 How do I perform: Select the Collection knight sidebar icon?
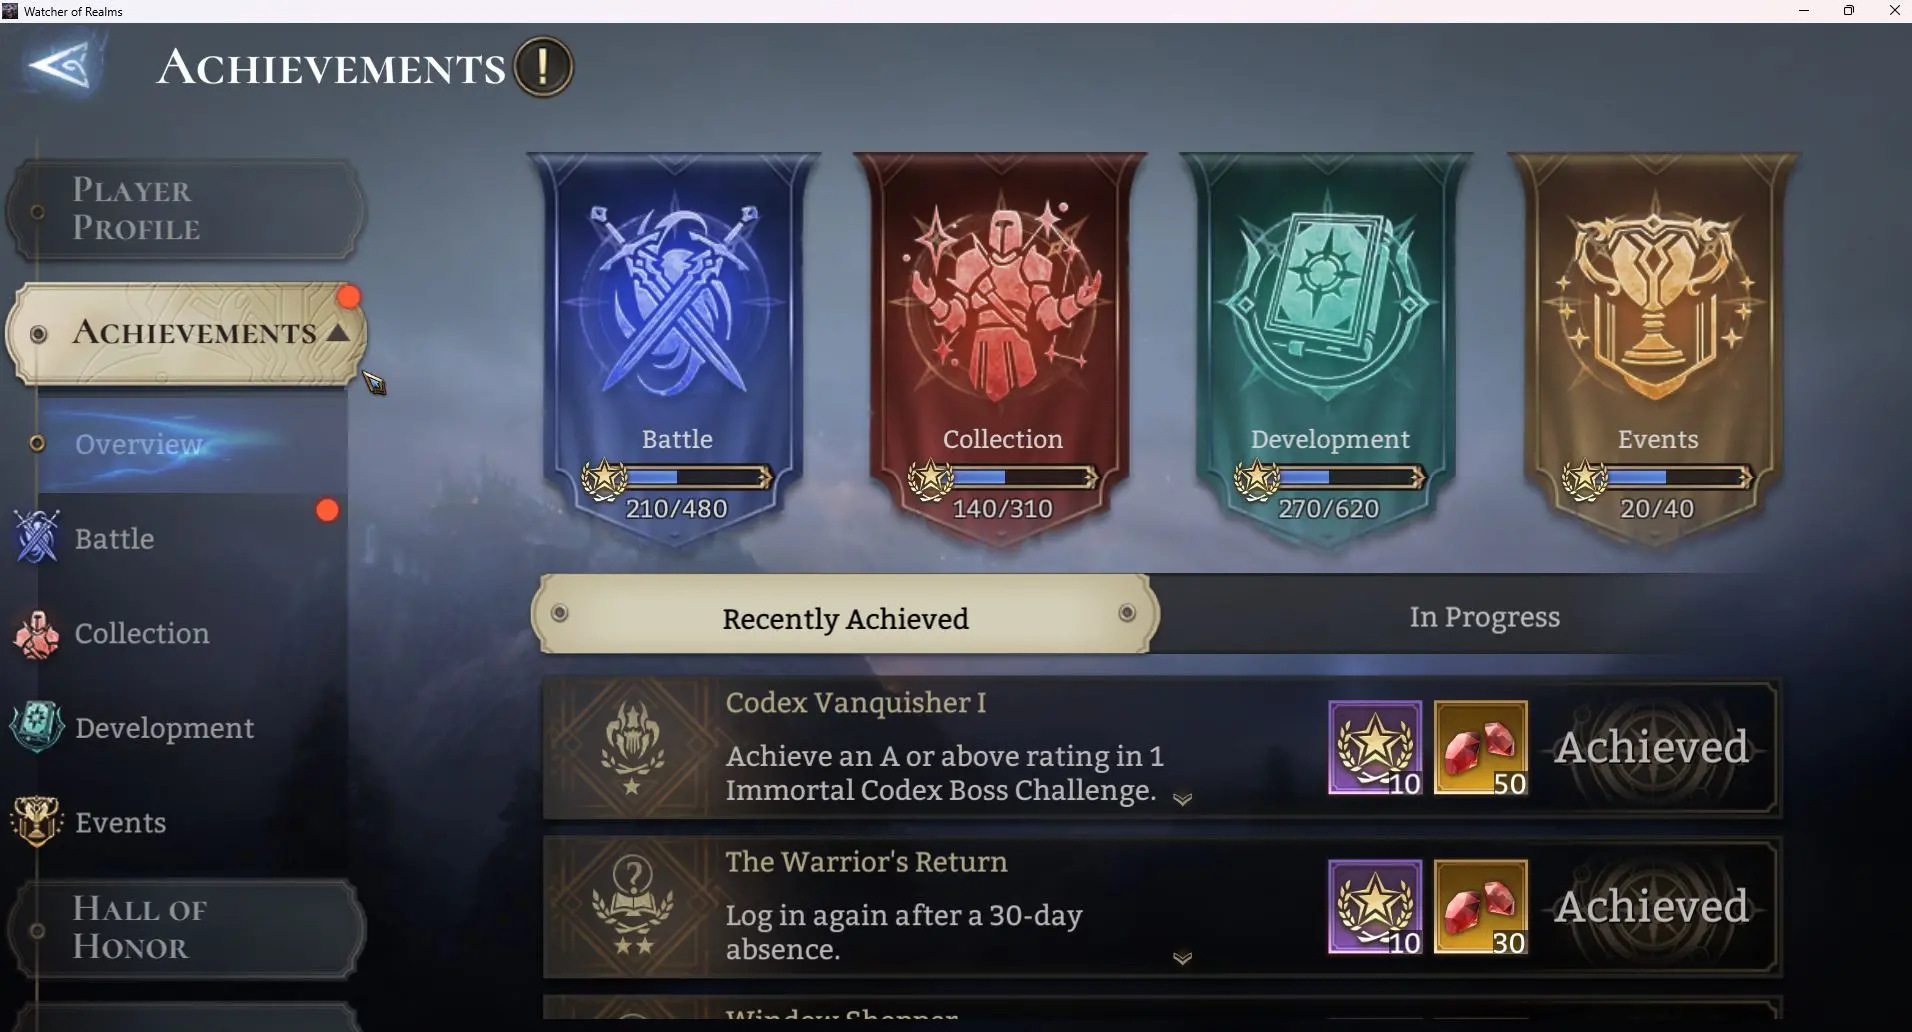(x=37, y=633)
